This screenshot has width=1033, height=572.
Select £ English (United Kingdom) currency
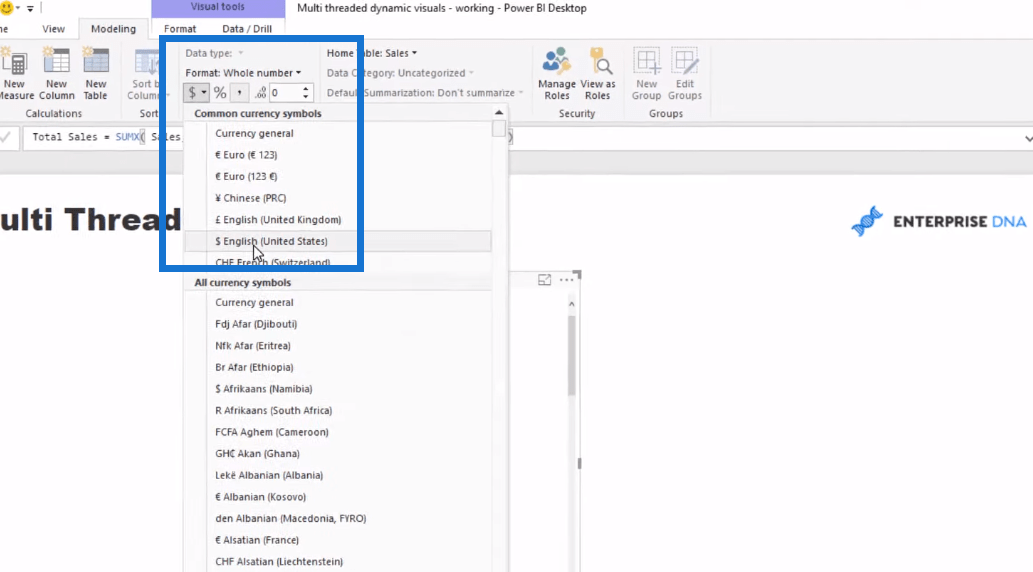click(x=278, y=220)
